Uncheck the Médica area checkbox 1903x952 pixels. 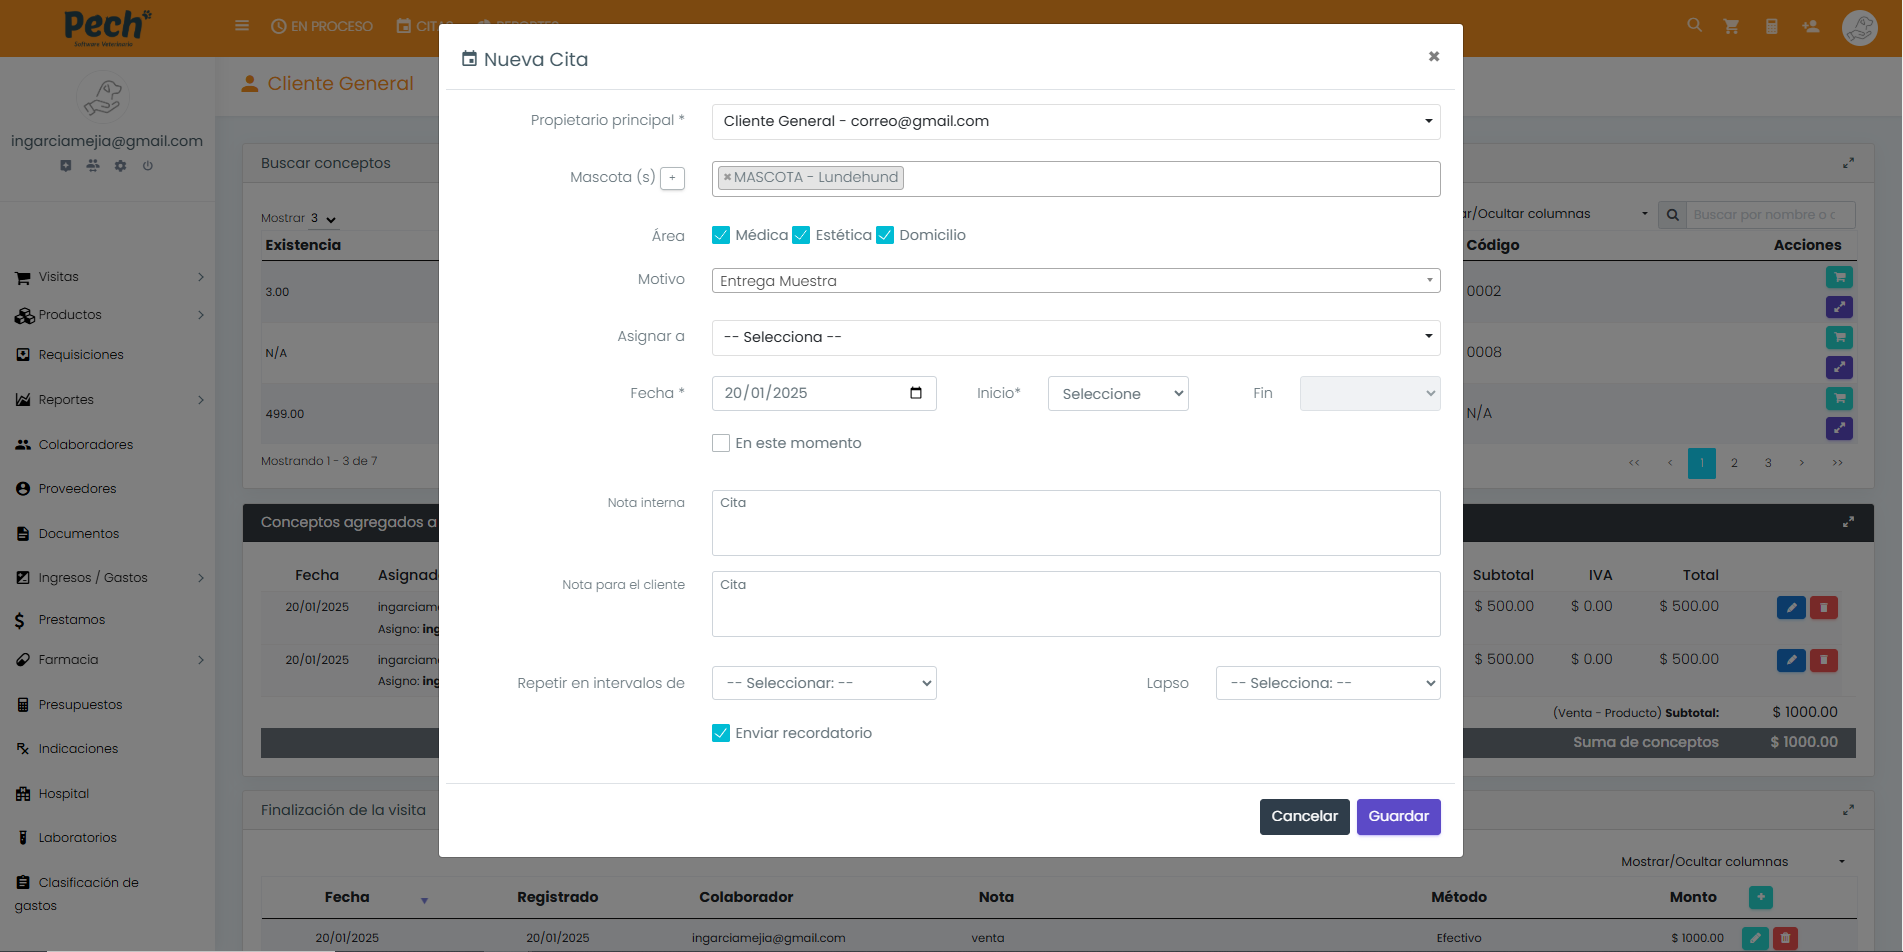tap(721, 235)
